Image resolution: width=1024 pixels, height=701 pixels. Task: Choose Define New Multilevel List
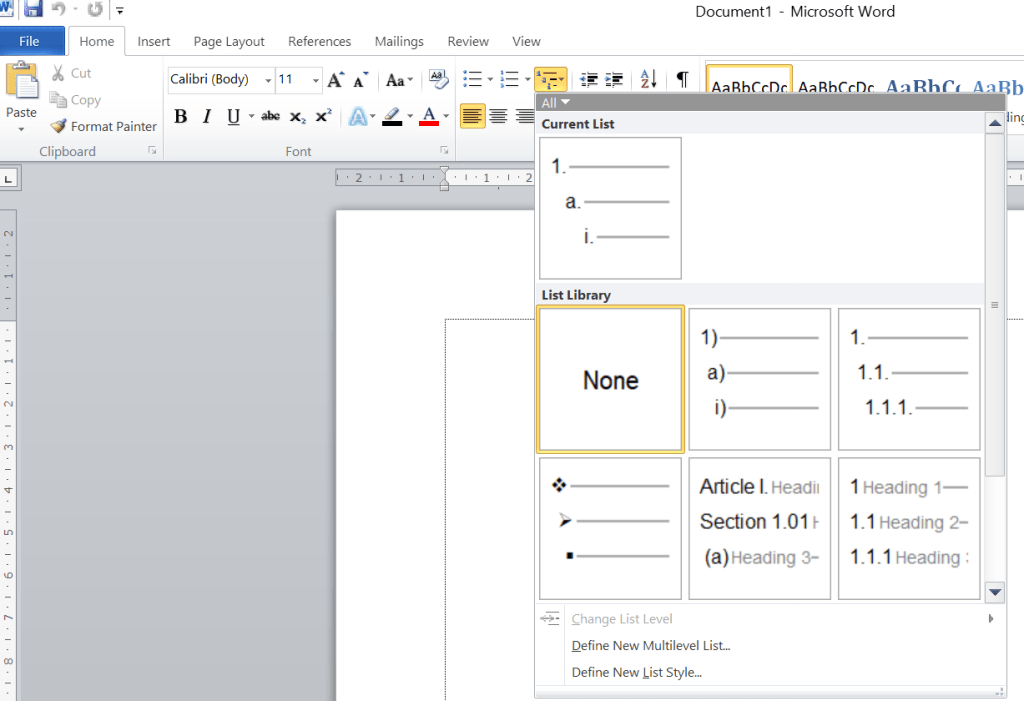(x=650, y=646)
